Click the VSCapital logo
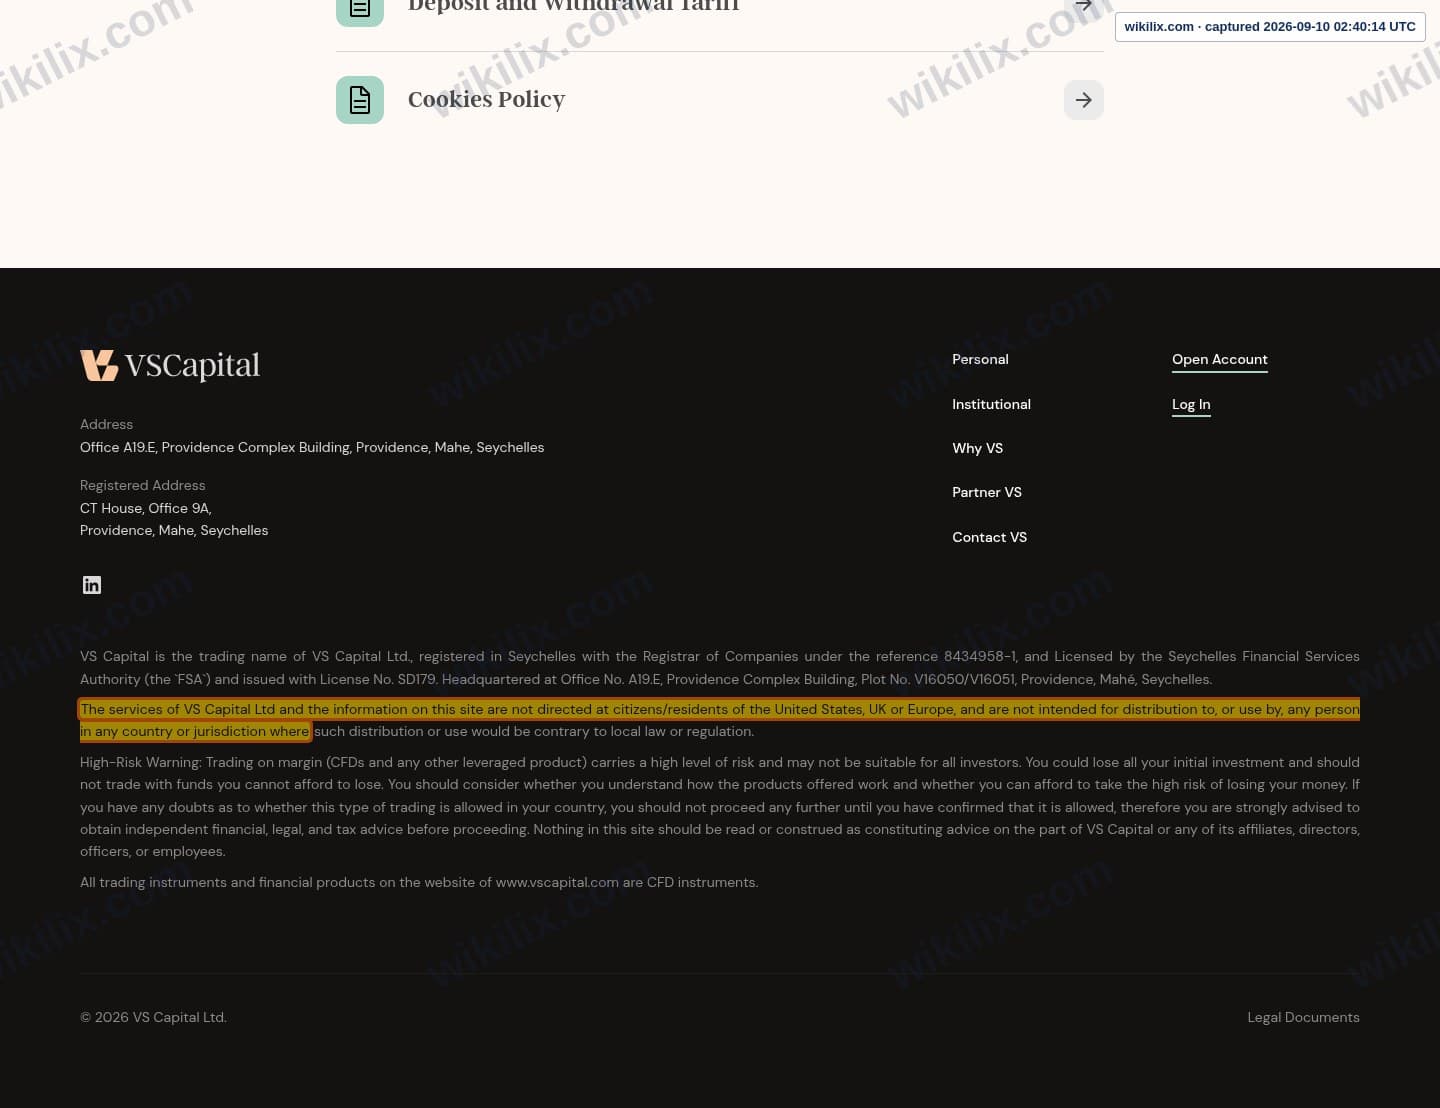This screenshot has width=1440, height=1108. (x=170, y=366)
